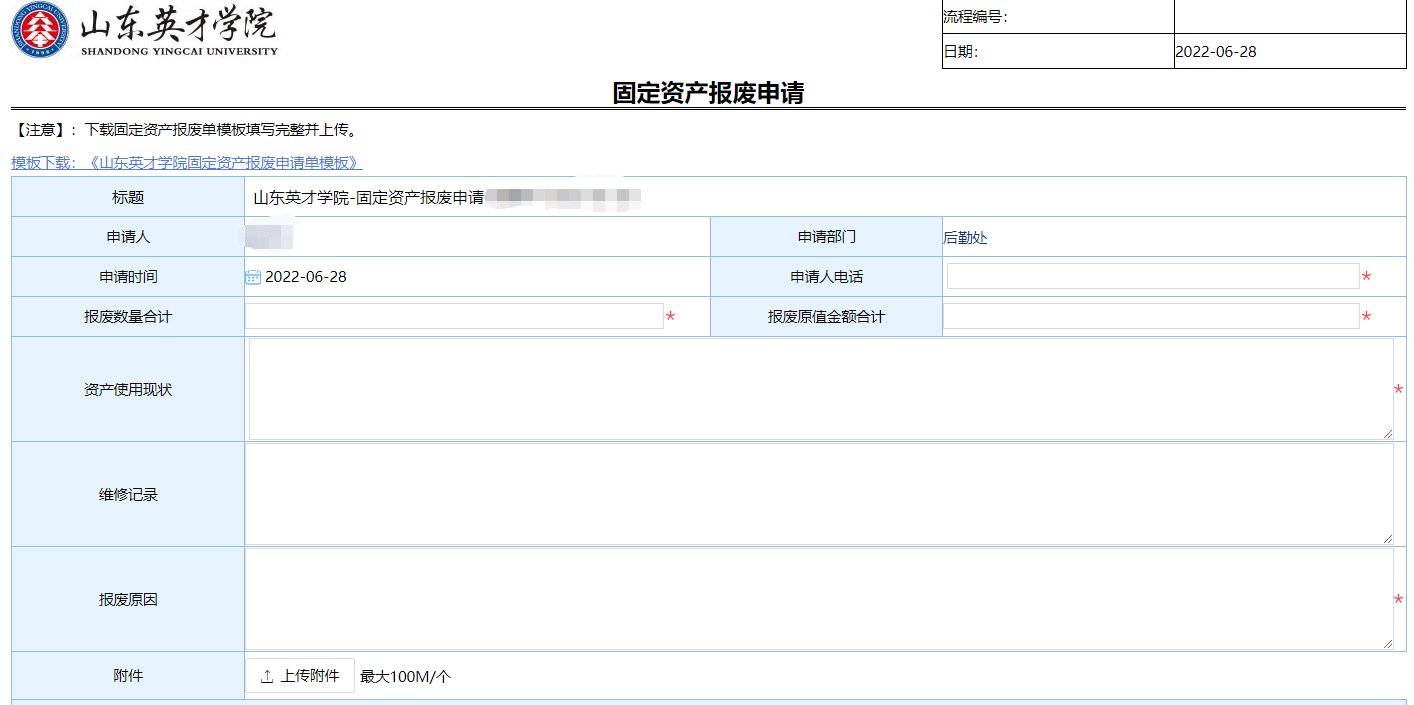Click the 上传附件 upload button
The height and width of the screenshot is (705, 1414).
[x=300, y=676]
